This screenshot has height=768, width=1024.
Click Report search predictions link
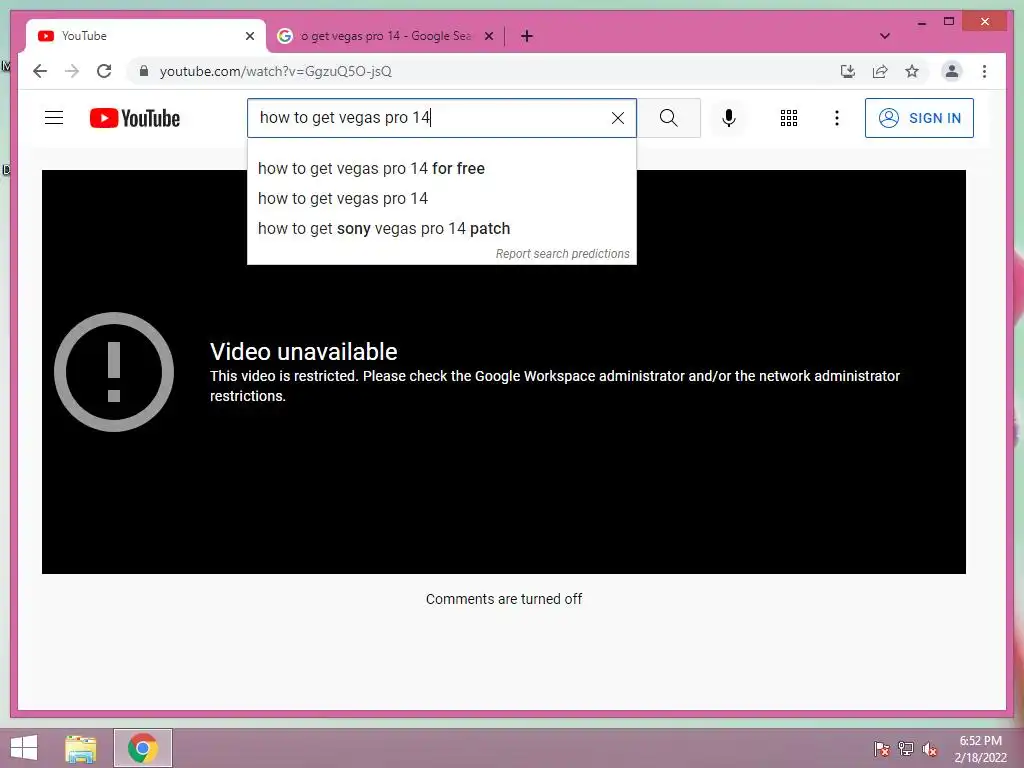click(562, 254)
